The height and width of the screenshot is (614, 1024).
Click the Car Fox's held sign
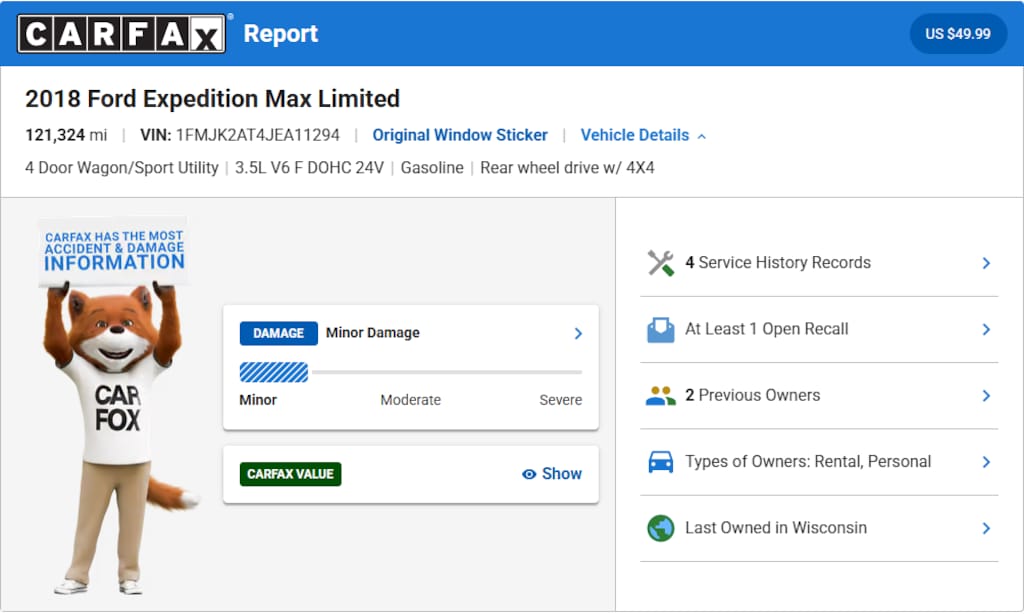point(114,251)
